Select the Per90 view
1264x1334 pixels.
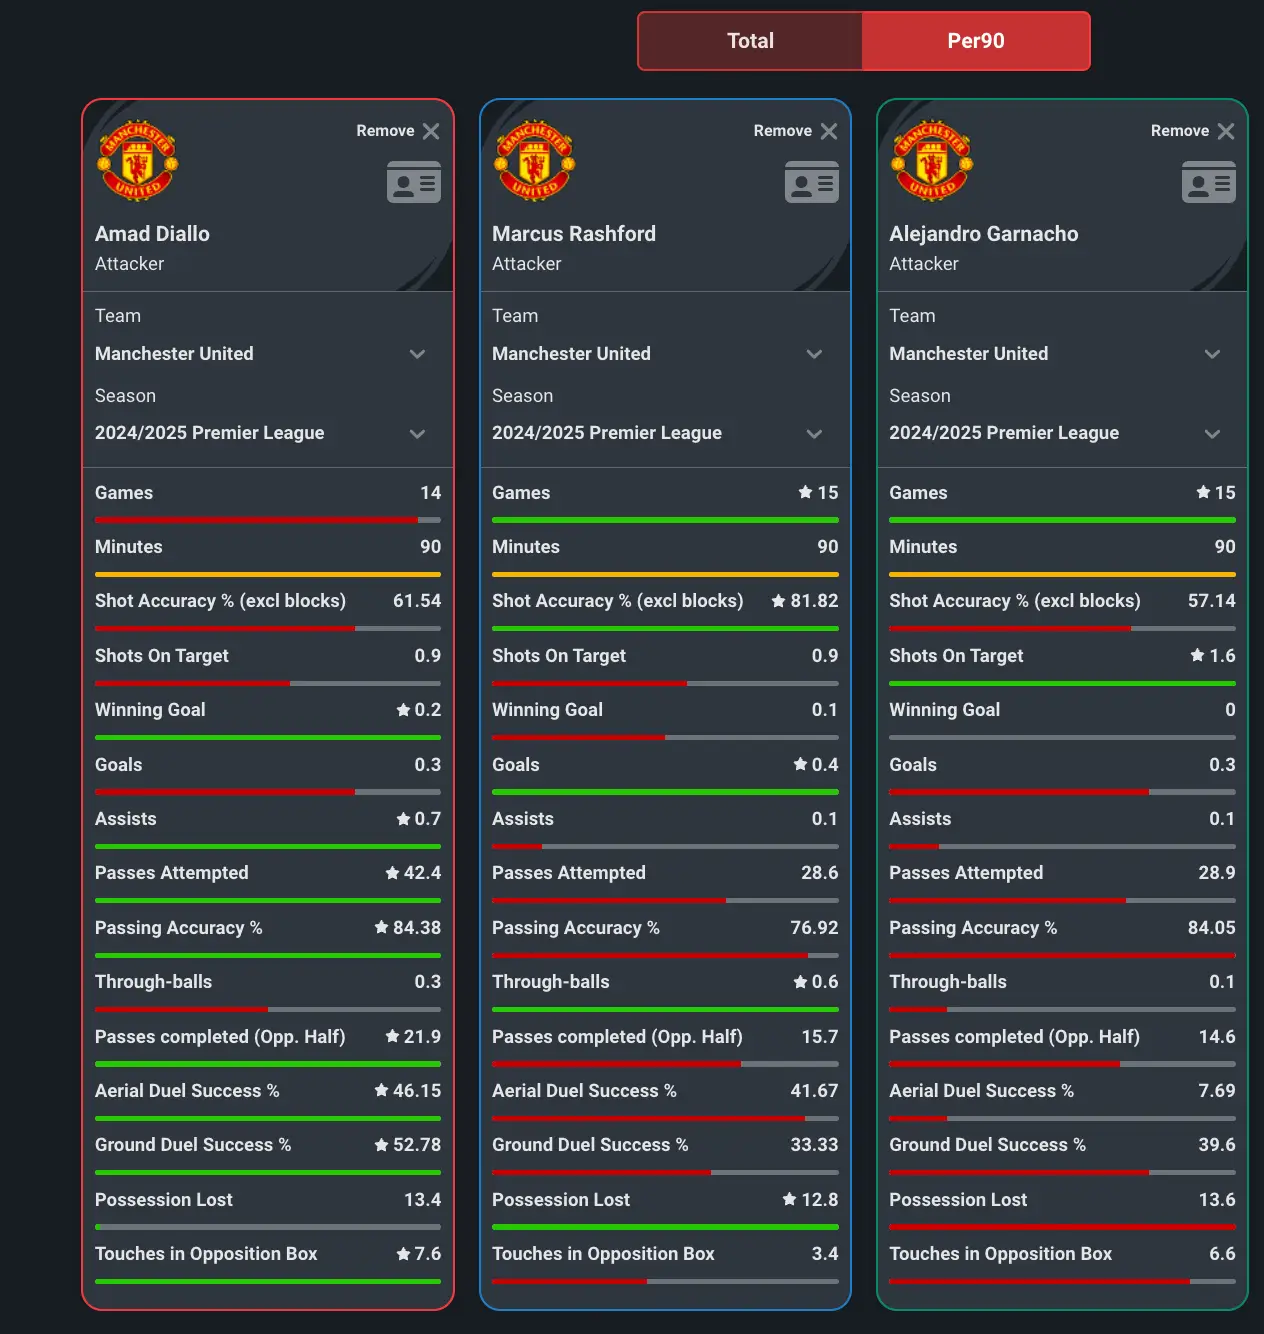(x=976, y=40)
